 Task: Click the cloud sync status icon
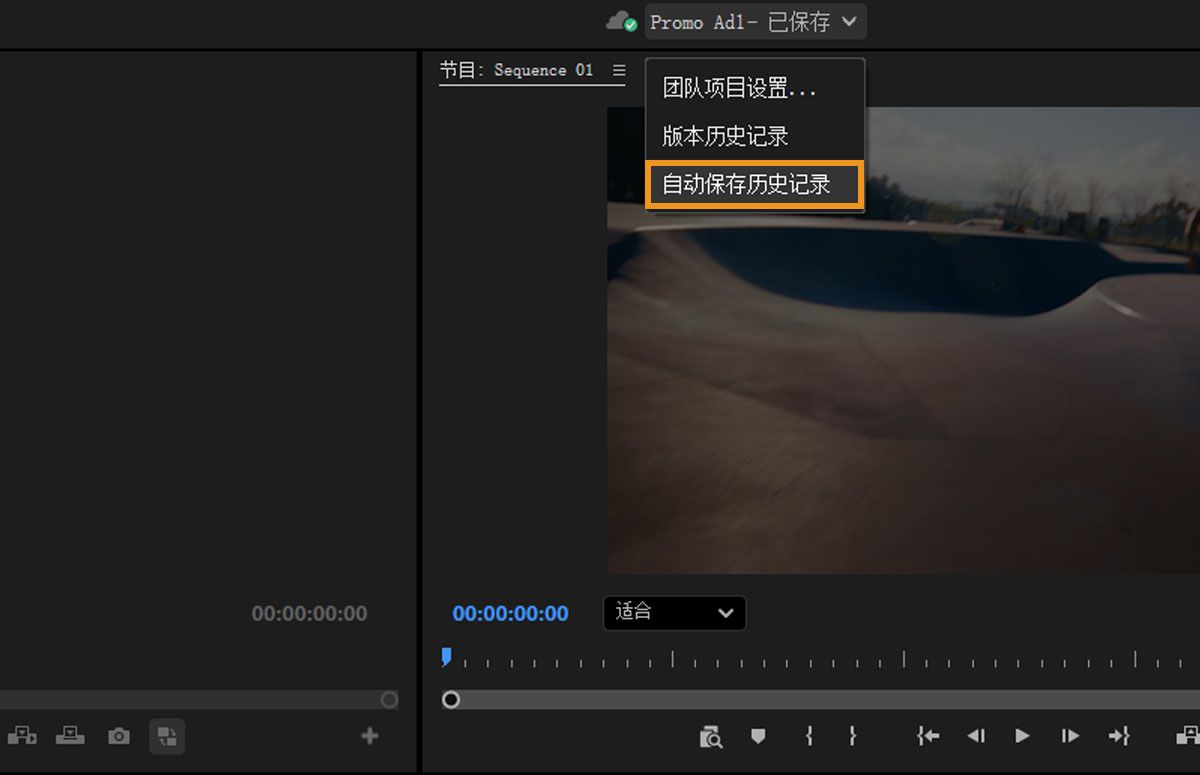(x=619, y=21)
